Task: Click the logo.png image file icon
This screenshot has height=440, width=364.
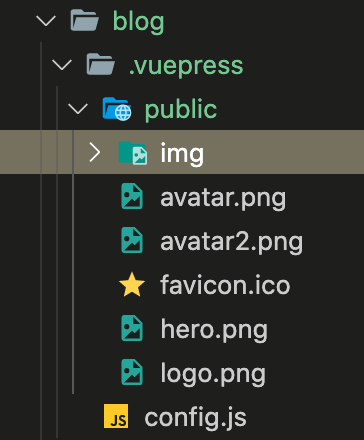Action: [x=132, y=372]
